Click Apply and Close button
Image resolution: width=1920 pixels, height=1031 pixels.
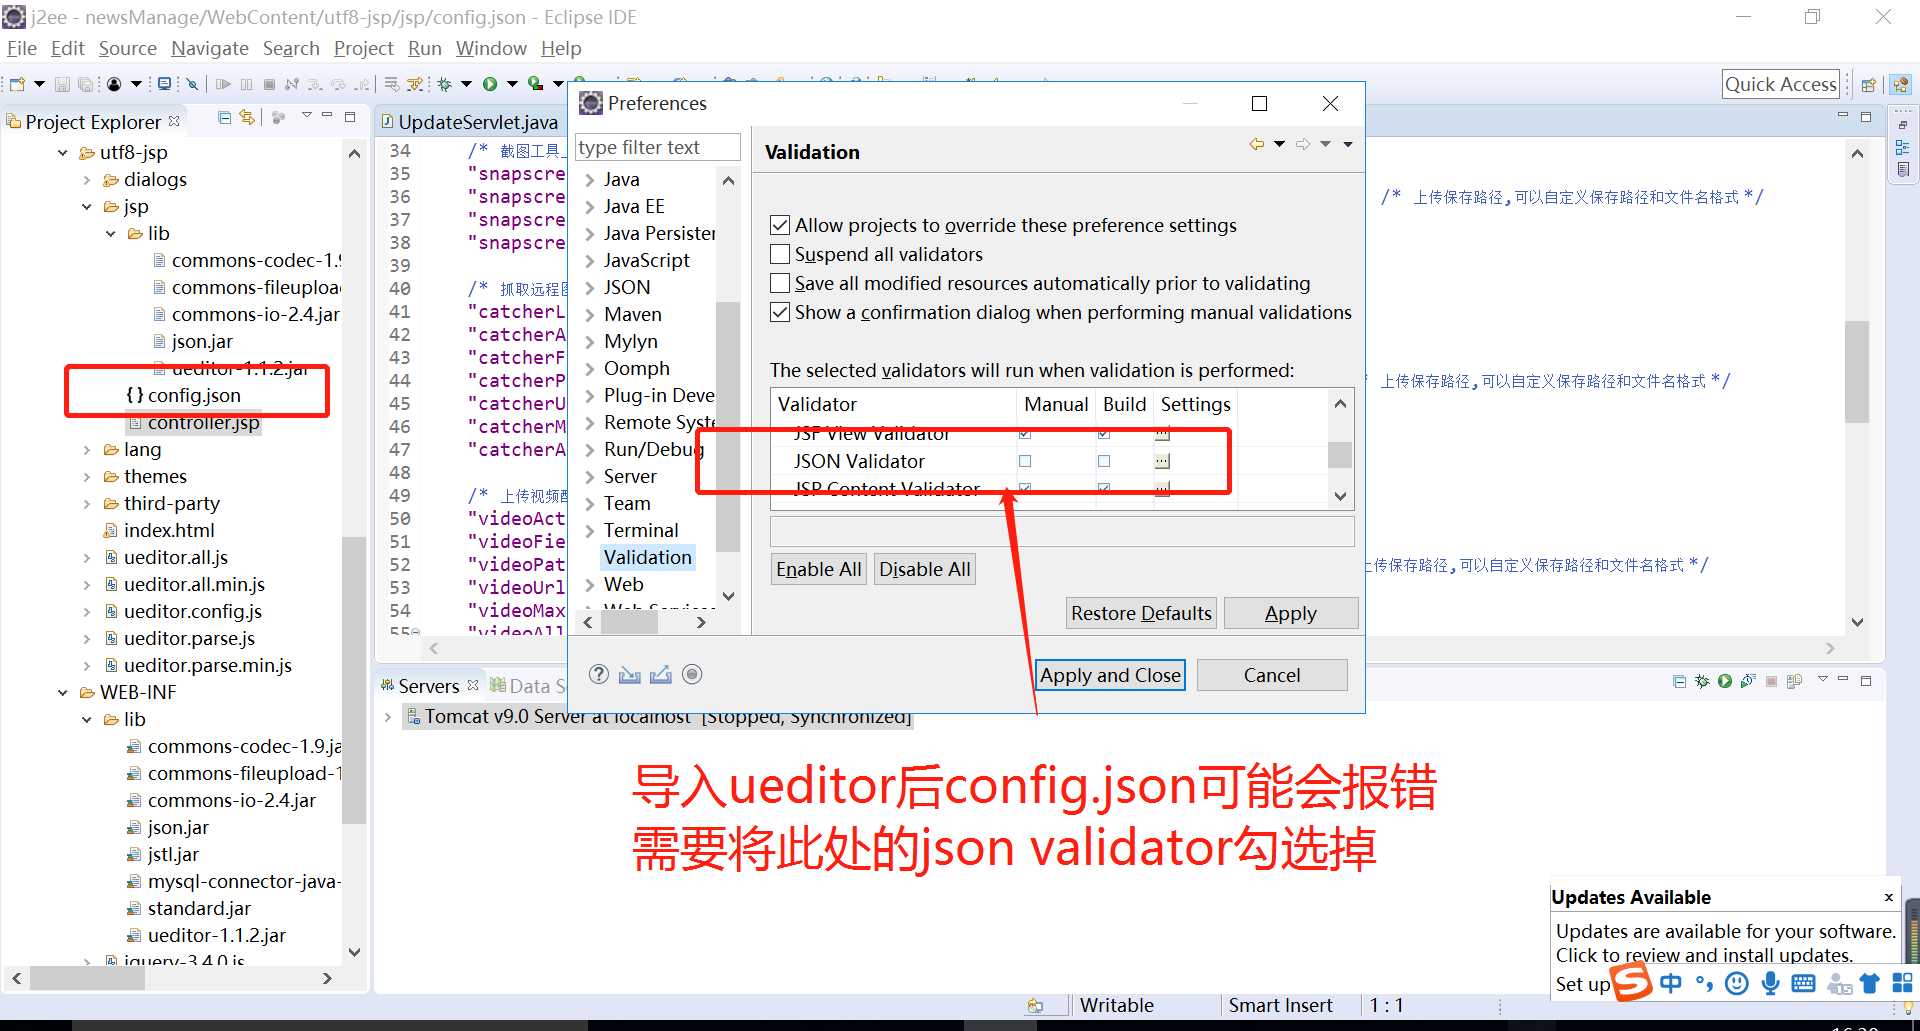tap(1110, 675)
